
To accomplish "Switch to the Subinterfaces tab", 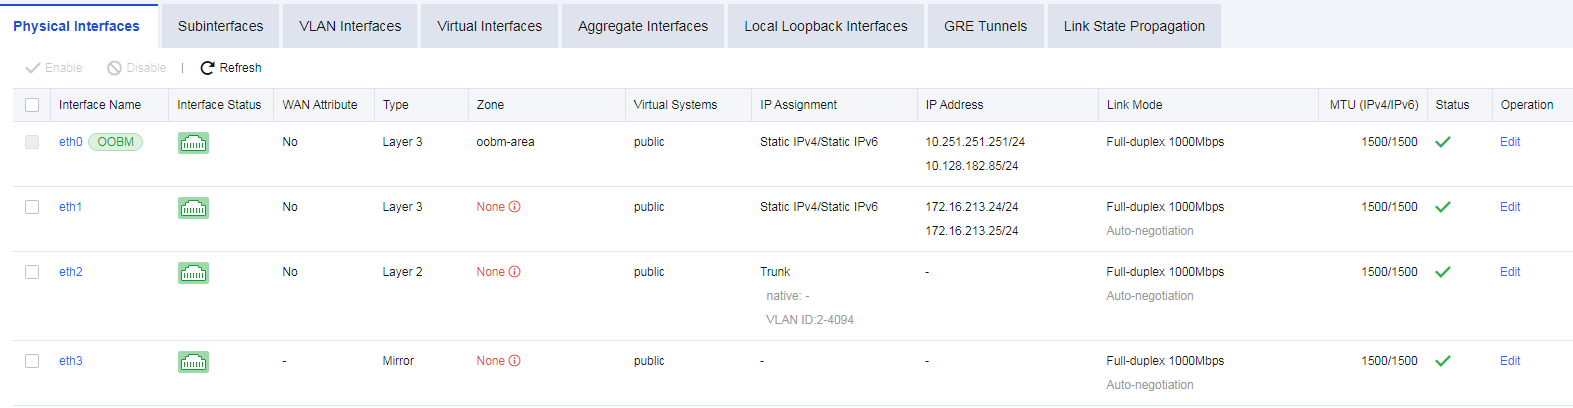I will (221, 26).
